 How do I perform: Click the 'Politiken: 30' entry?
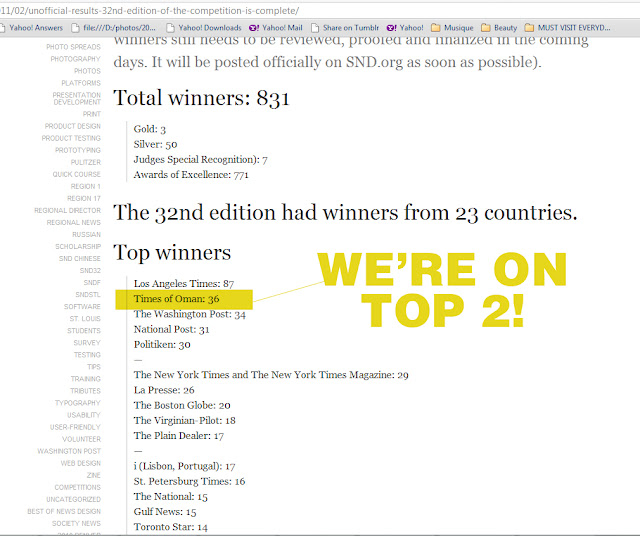click(x=162, y=345)
